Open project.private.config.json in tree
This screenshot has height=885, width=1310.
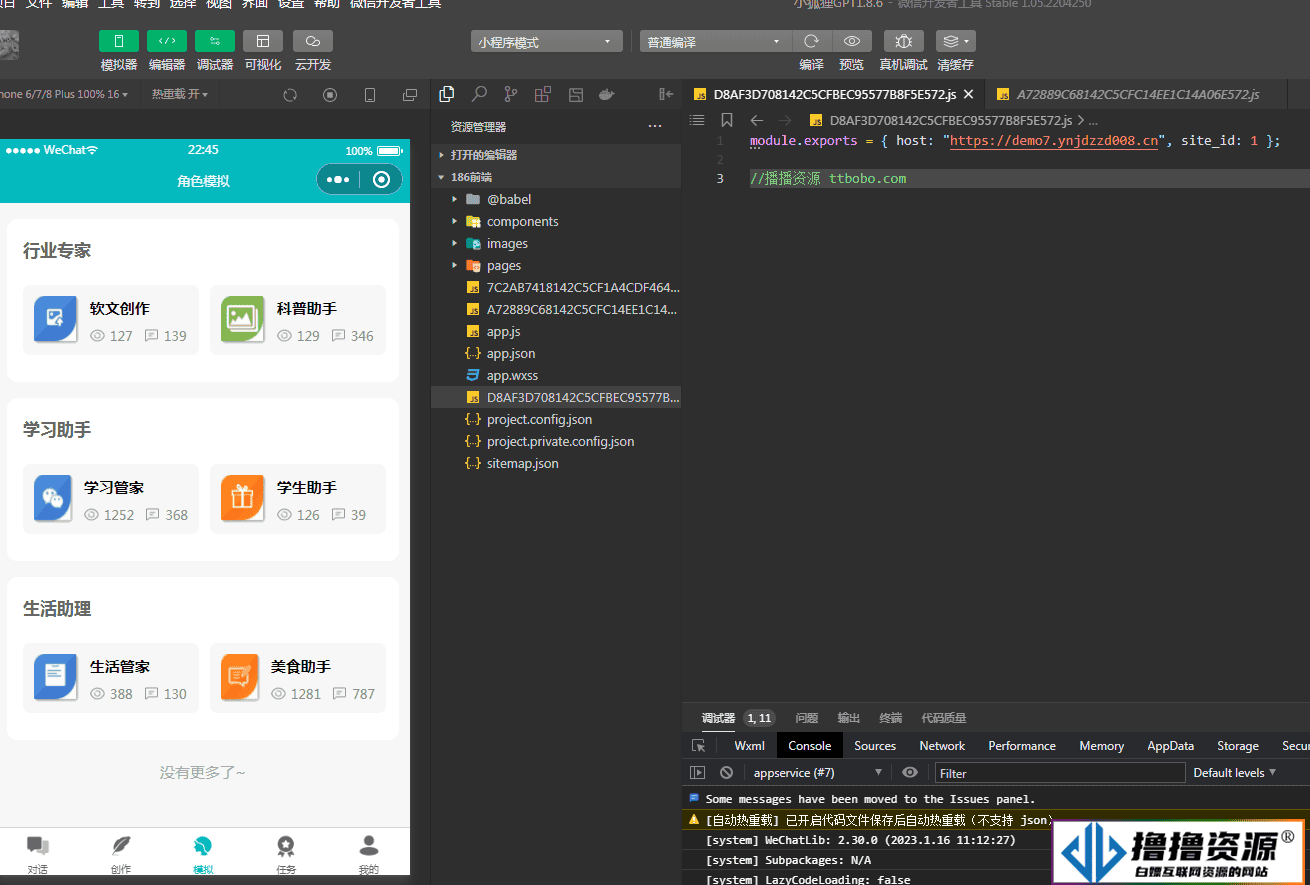[556, 441]
